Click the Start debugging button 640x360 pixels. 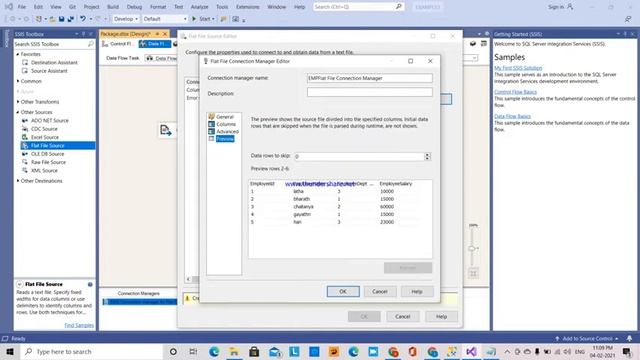(203, 19)
